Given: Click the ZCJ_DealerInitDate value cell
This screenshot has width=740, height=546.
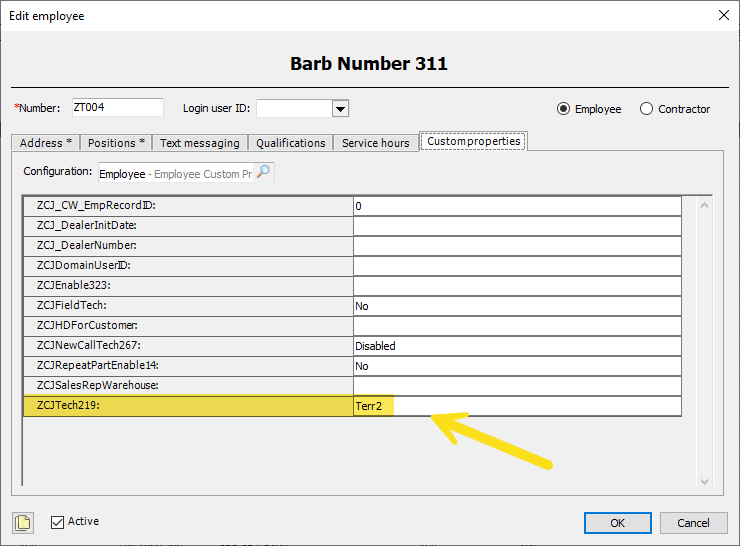Looking at the screenshot, I should tap(517, 226).
